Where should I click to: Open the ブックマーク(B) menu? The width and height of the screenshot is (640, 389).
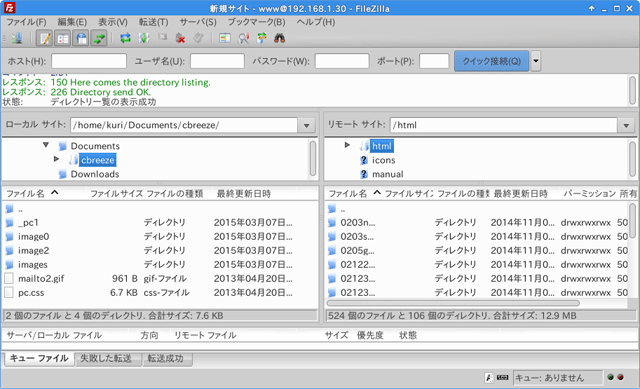256,22
